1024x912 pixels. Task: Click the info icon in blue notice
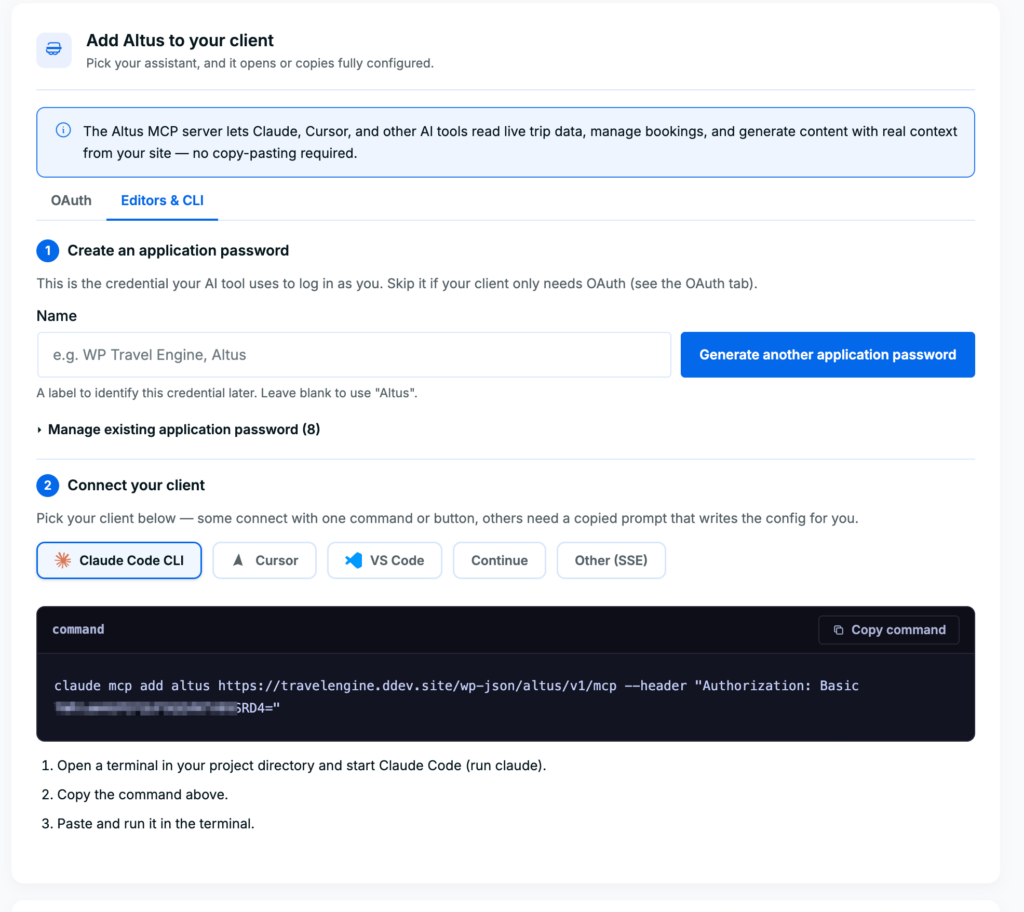click(63, 130)
